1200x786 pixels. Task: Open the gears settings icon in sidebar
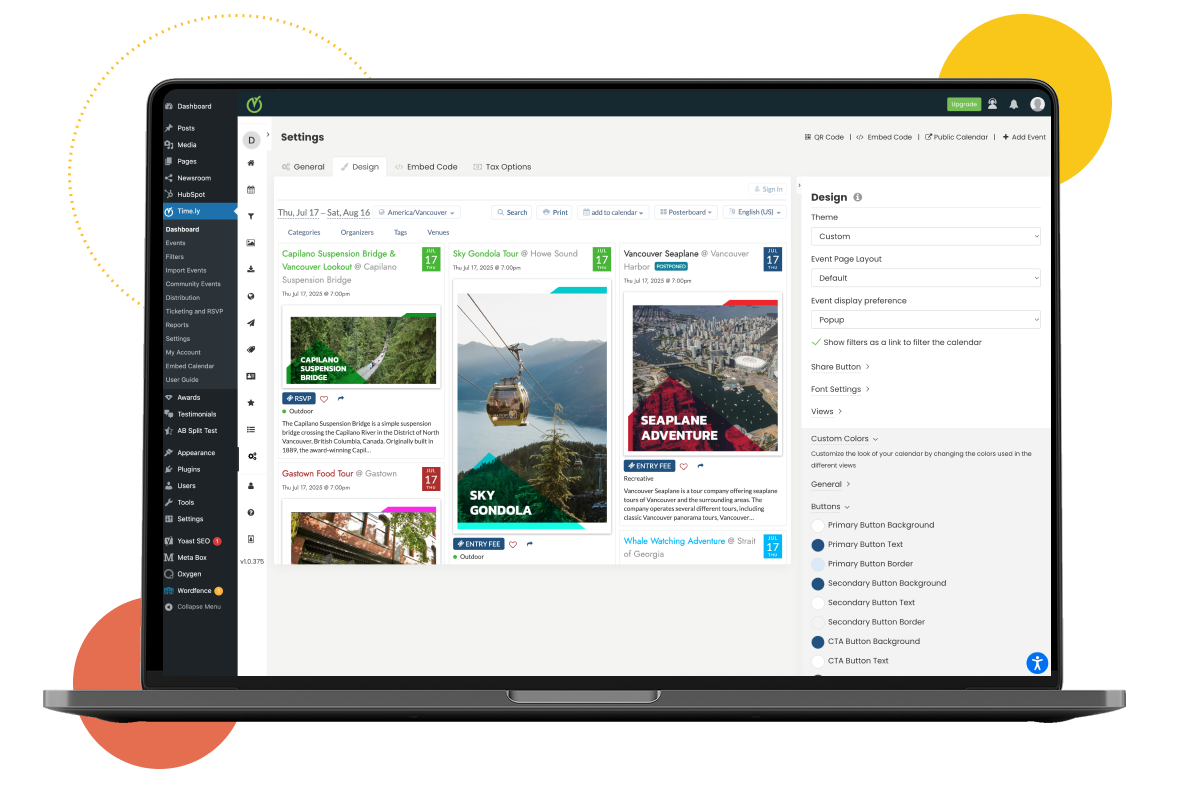[251, 456]
